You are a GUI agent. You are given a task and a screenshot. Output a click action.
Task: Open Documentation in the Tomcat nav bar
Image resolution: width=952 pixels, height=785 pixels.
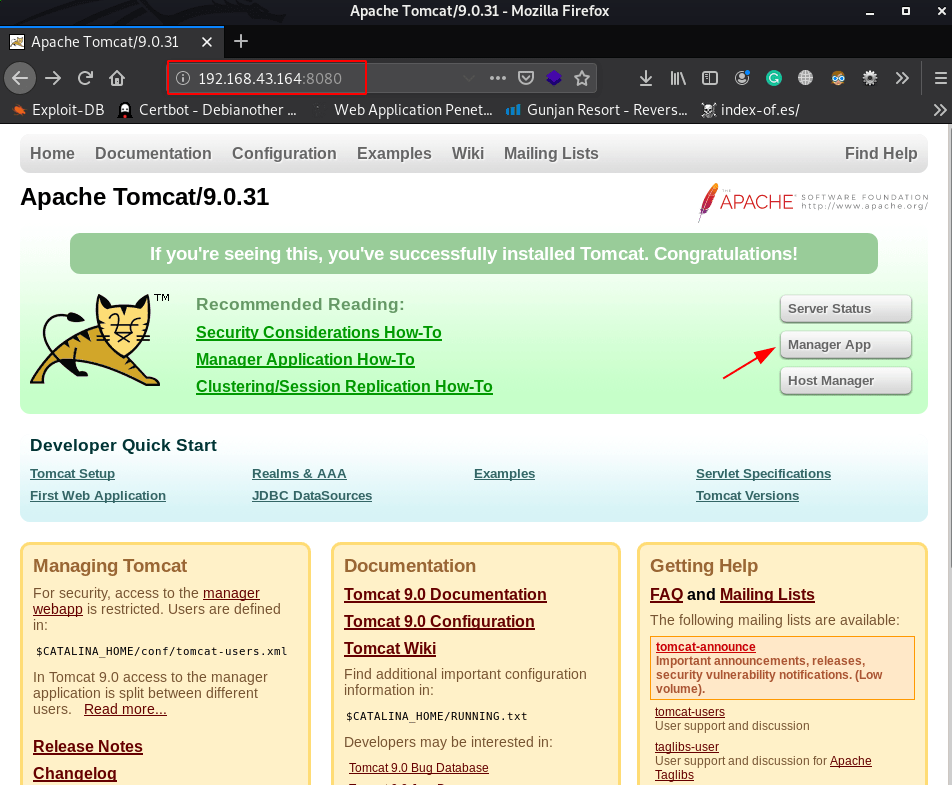point(153,154)
